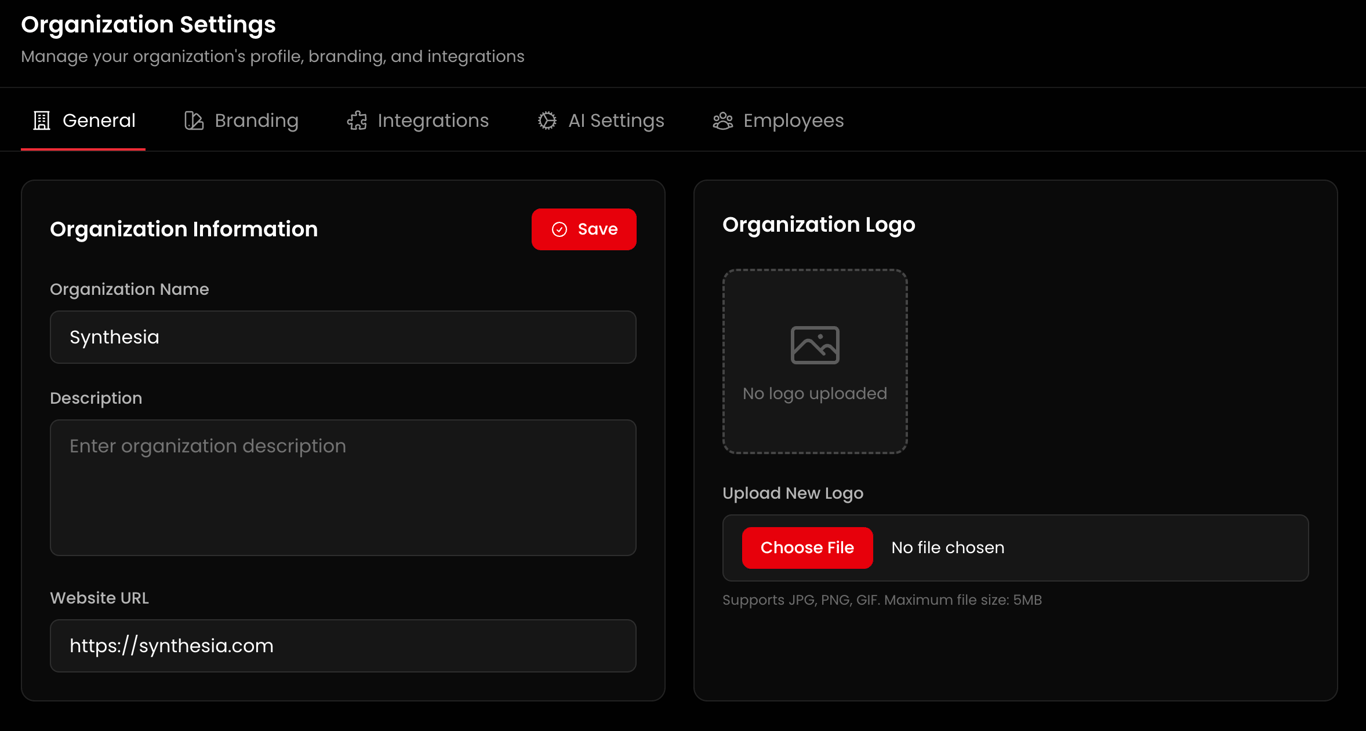Viewport: 1366px width, 731px height.
Task: Click the Branding tab's palette icon
Action: pos(194,121)
